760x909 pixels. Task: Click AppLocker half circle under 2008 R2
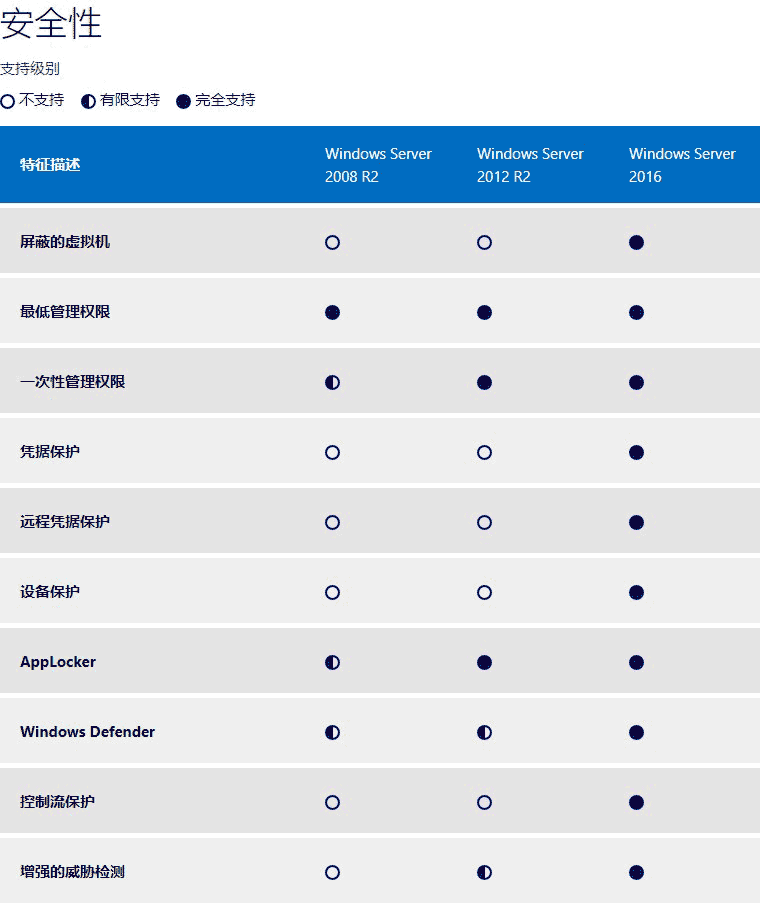[x=332, y=662]
